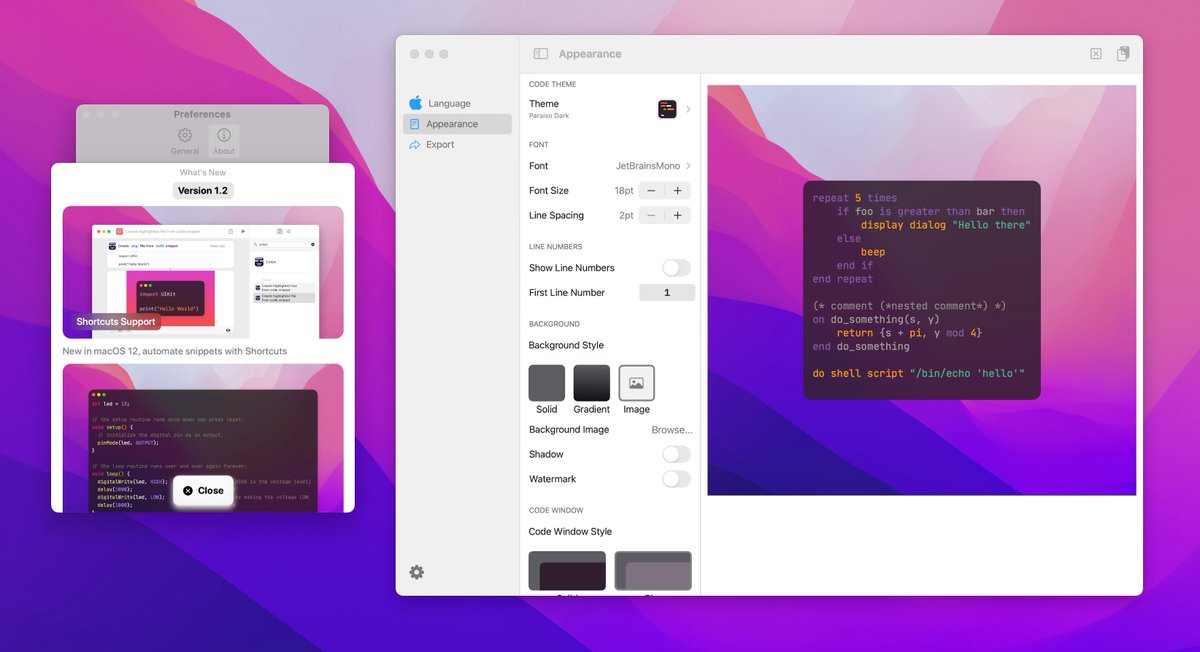Click the Version 1.2 badge
The width and height of the screenshot is (1200, 652).
click(x=203, y=190)
